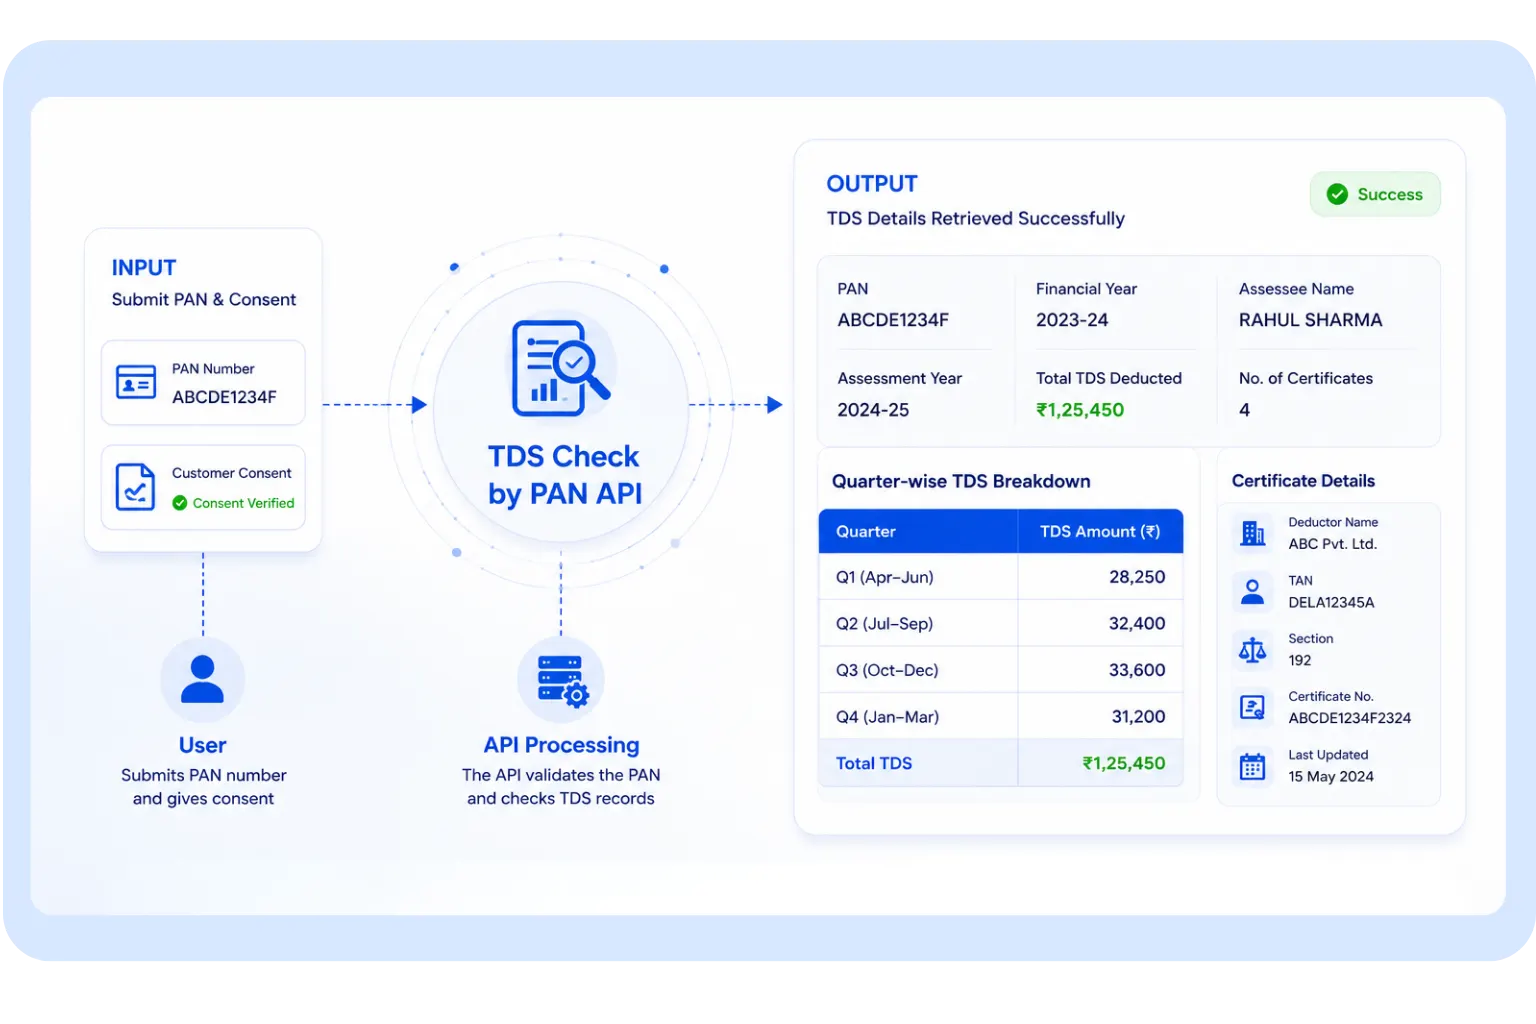The image size is (1536, 1024).
Task: Select the TDS Amount column header
Action: 1100,531
